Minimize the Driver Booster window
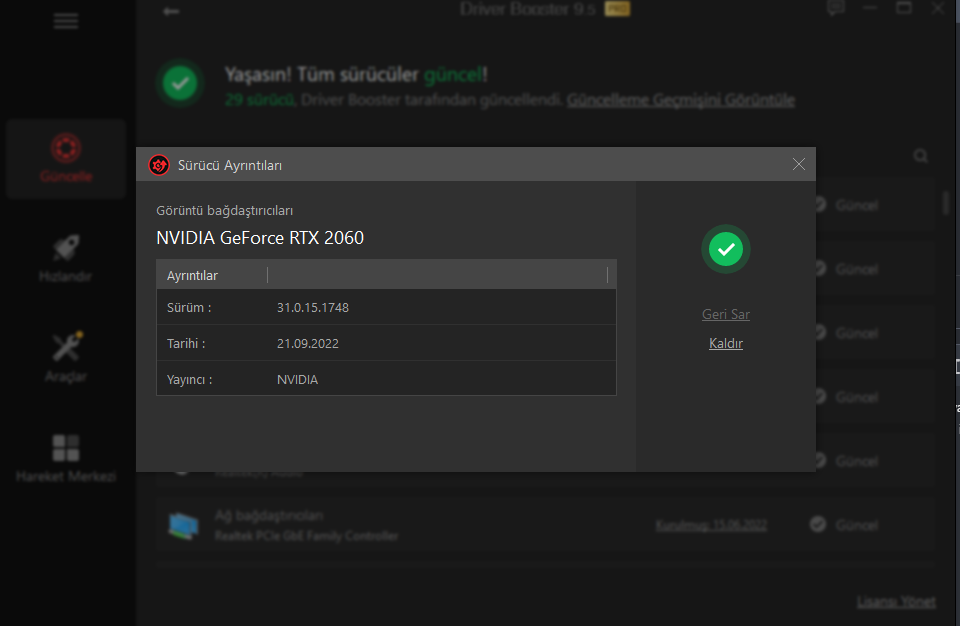 [x=870, y=8]
